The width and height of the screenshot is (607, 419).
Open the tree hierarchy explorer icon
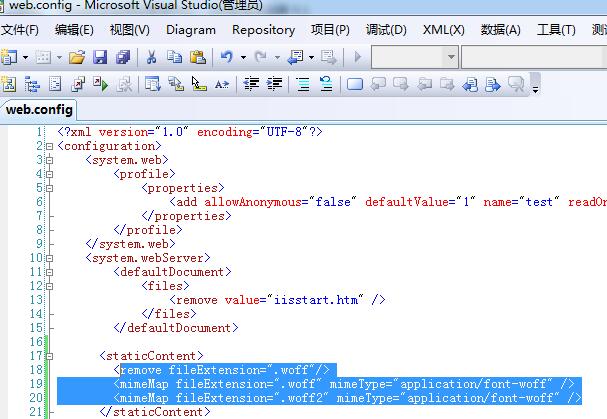[x=32, y=84]
